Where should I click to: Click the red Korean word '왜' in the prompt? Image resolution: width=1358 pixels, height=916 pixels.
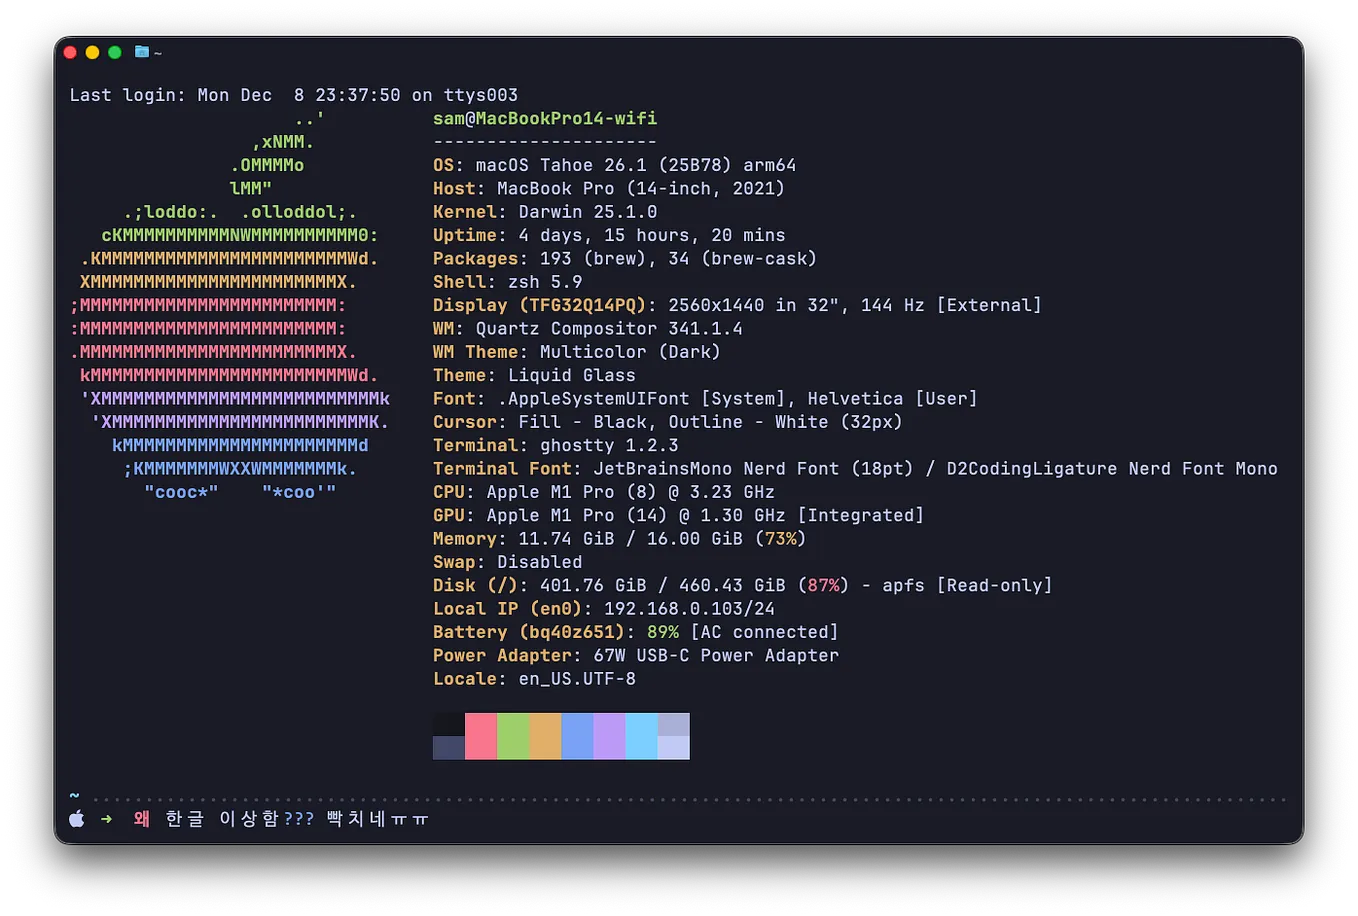[x=142, y=819]
